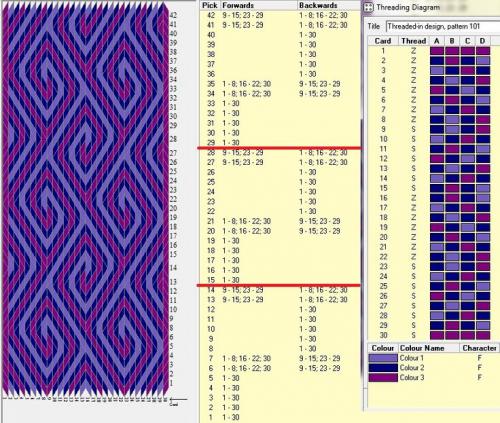500x423 pixels.
Task: Click the Card column header
Action: coord(383,41)
